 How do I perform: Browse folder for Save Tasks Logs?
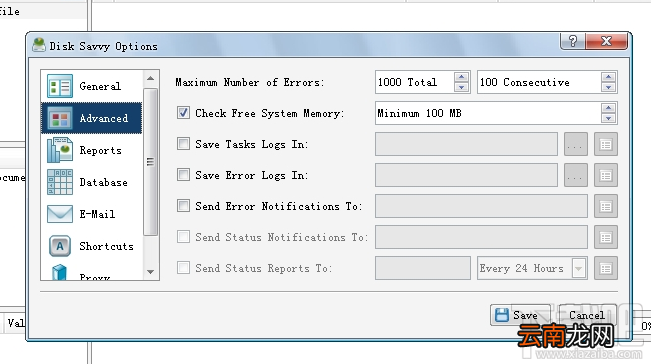coord(575,144)
